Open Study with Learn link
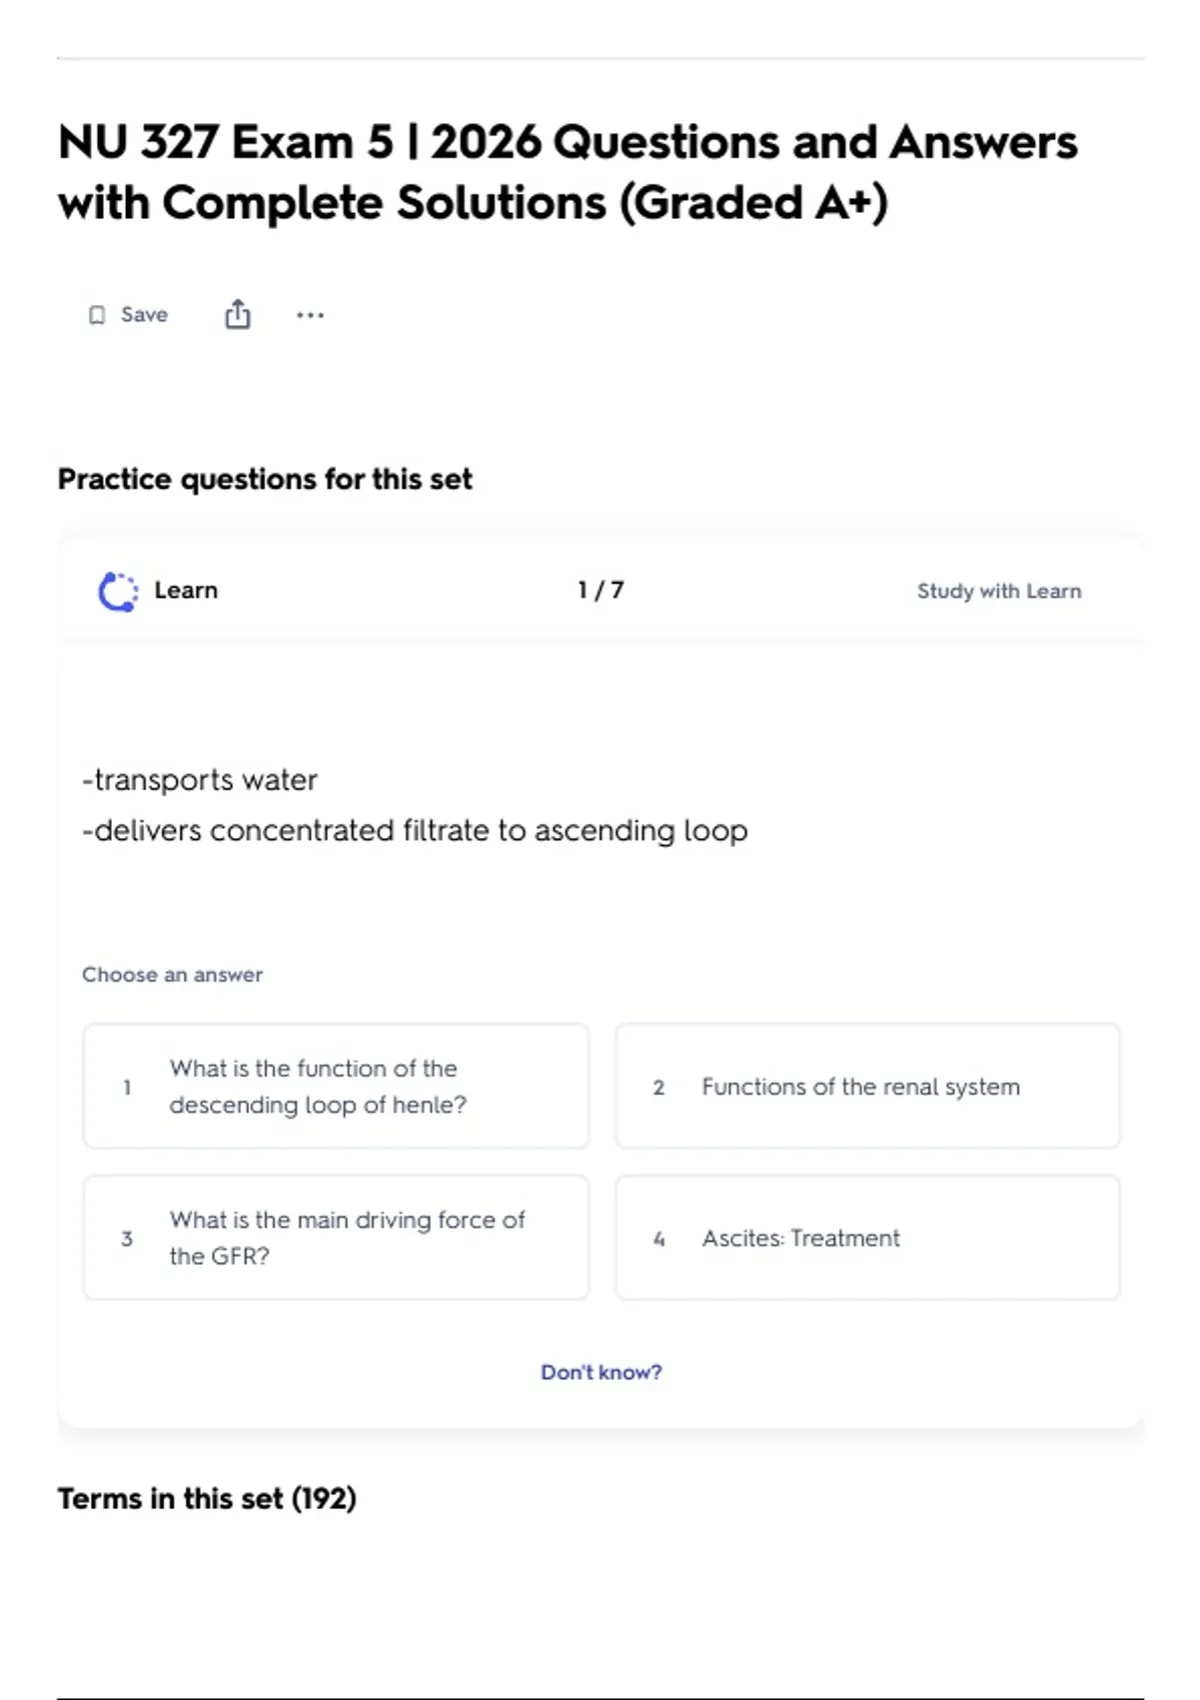Image resolution: width=1200 pixels, height=1700 pixels. tap(999, 591)
